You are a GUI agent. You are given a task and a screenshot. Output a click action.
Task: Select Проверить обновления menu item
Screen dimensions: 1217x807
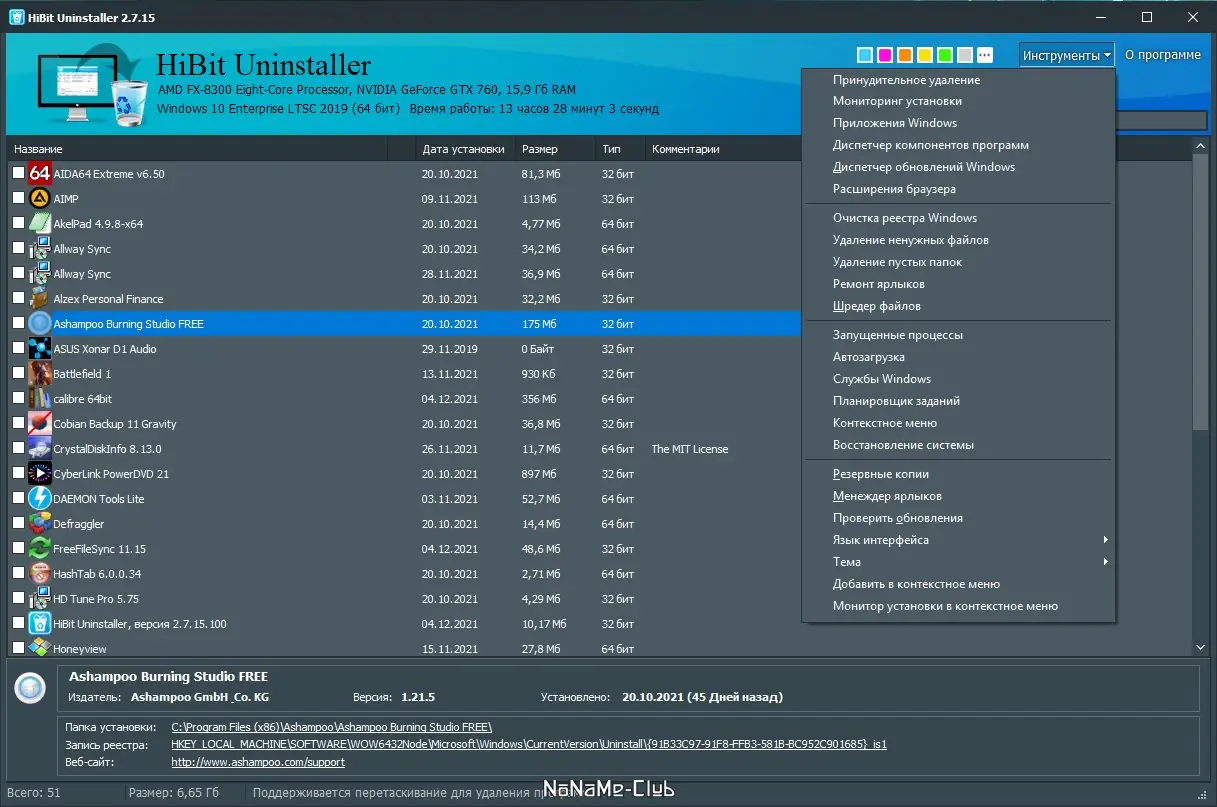click(x=959, y=518)
